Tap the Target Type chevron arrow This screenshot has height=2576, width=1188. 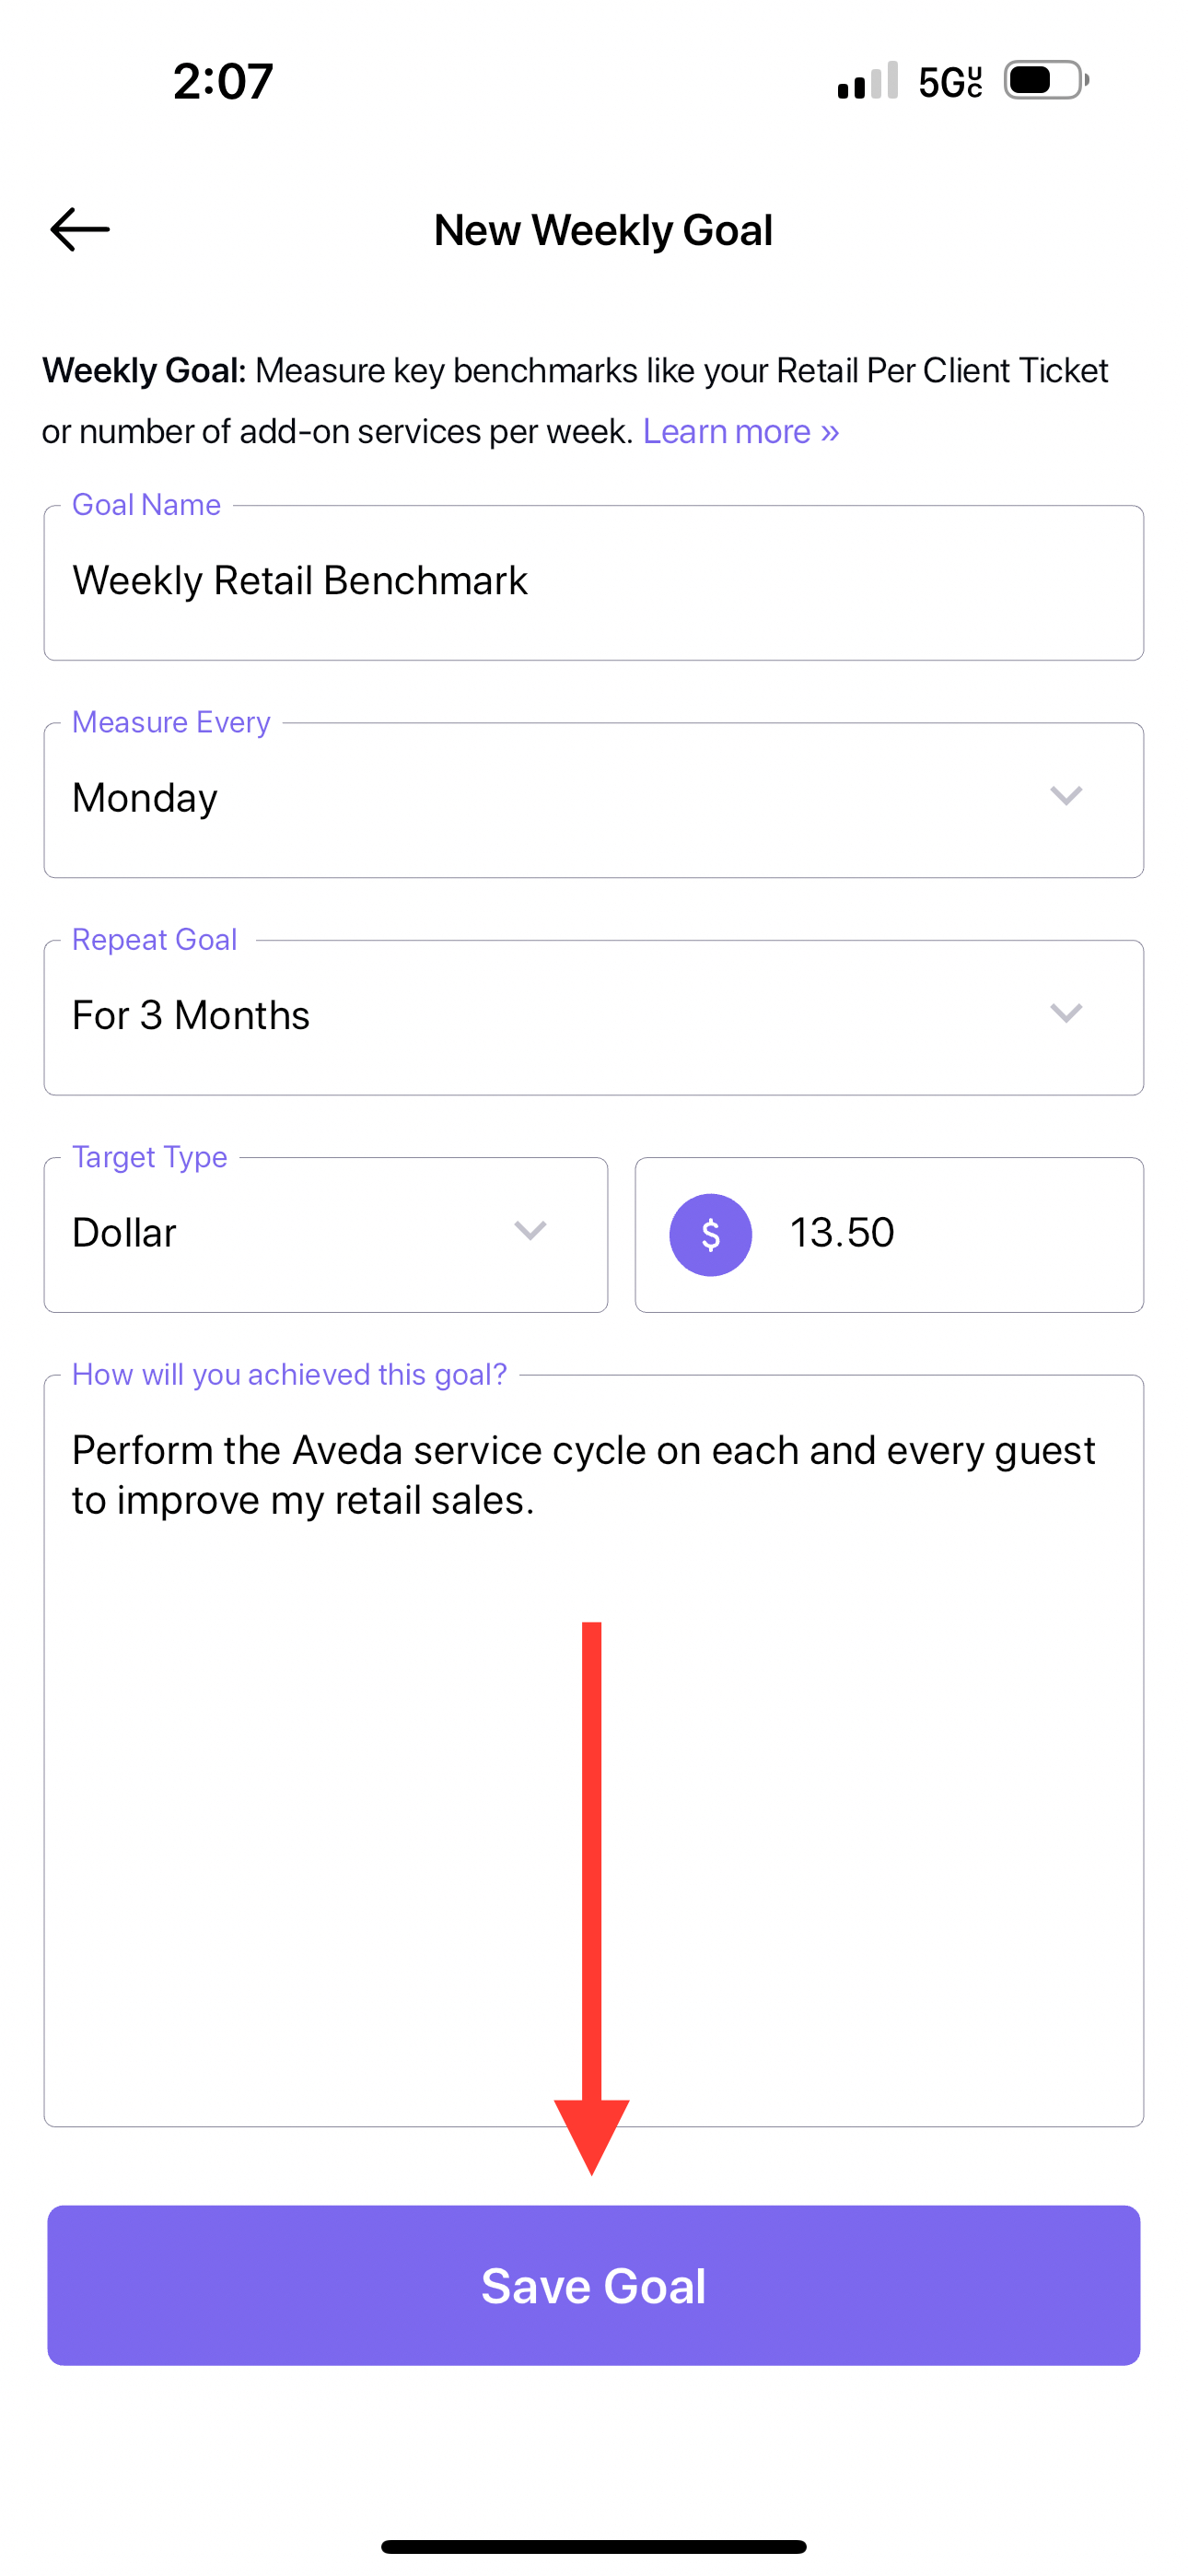click(530, 1230)
